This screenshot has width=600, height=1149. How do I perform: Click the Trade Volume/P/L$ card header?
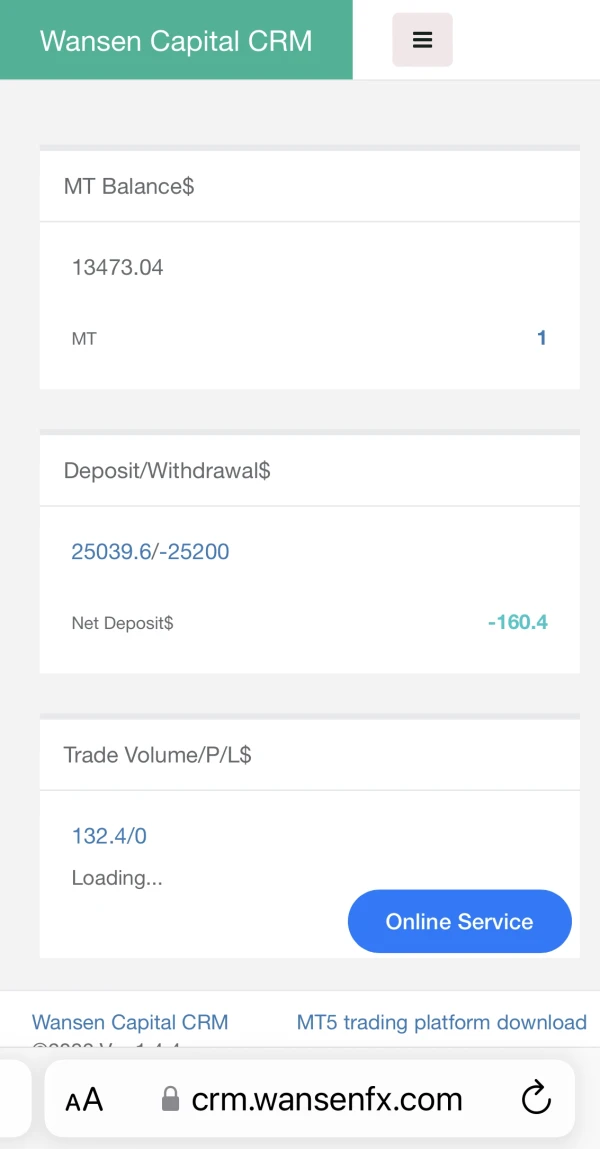point(157,755)
